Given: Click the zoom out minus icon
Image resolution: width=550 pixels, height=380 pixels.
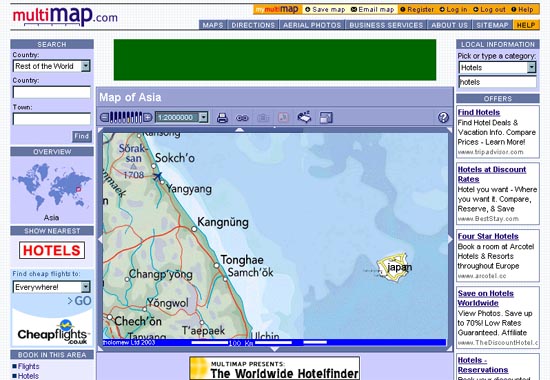Looking at the screenshot, I should coord(104,118).
